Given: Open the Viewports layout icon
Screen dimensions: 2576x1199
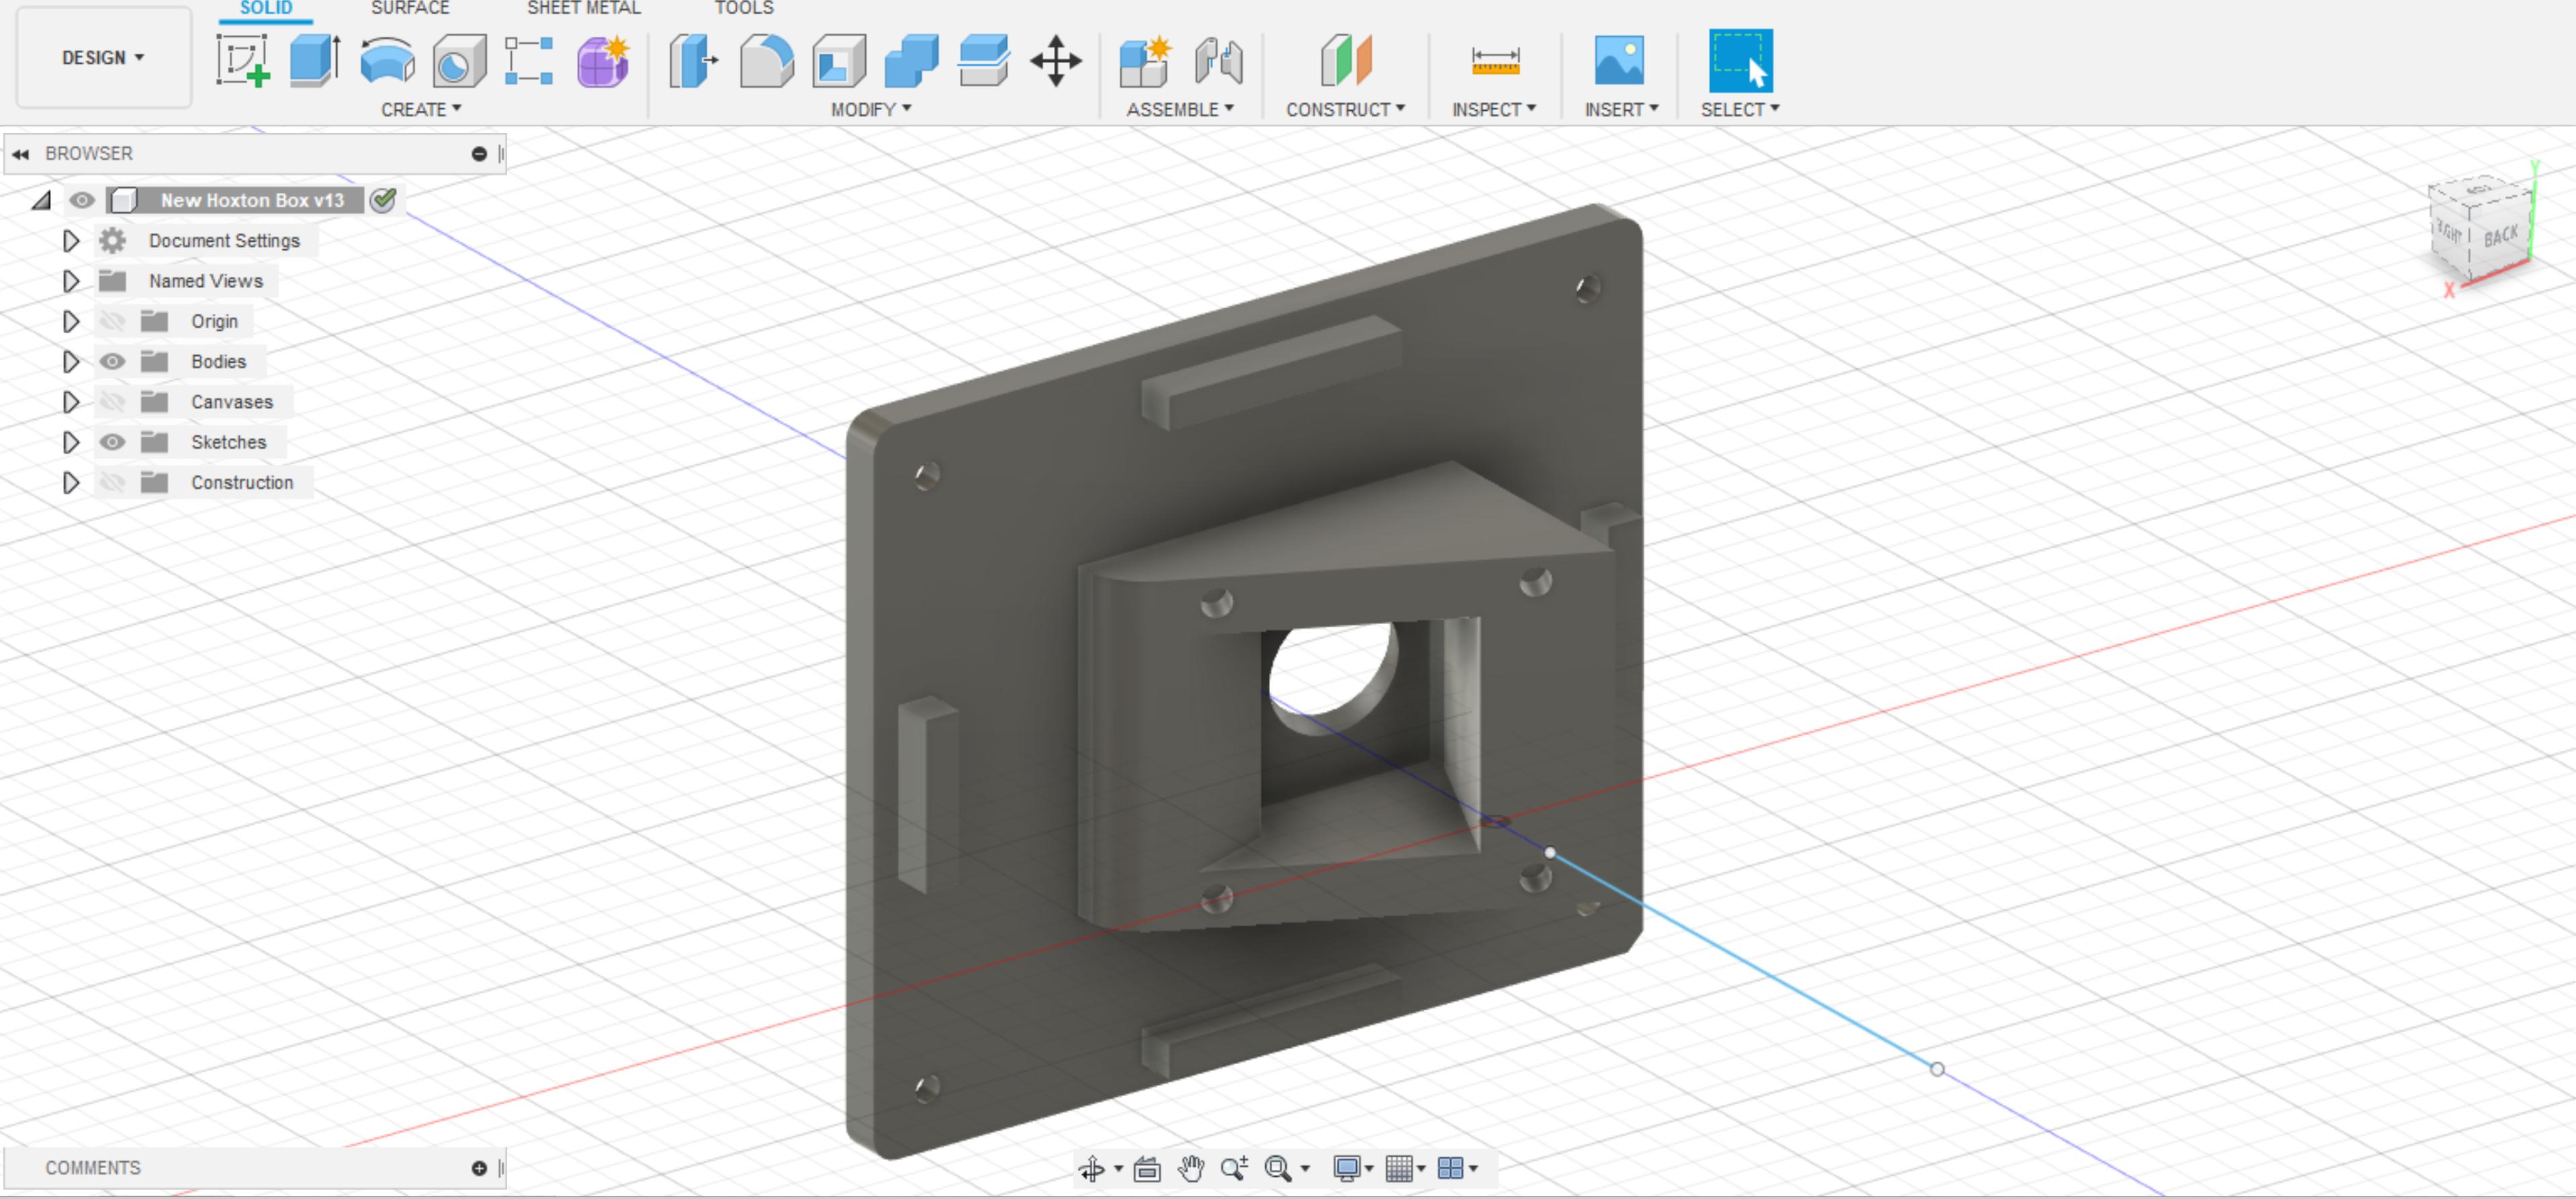Looking at the screenshot, I should (x=1451, y=1167).
